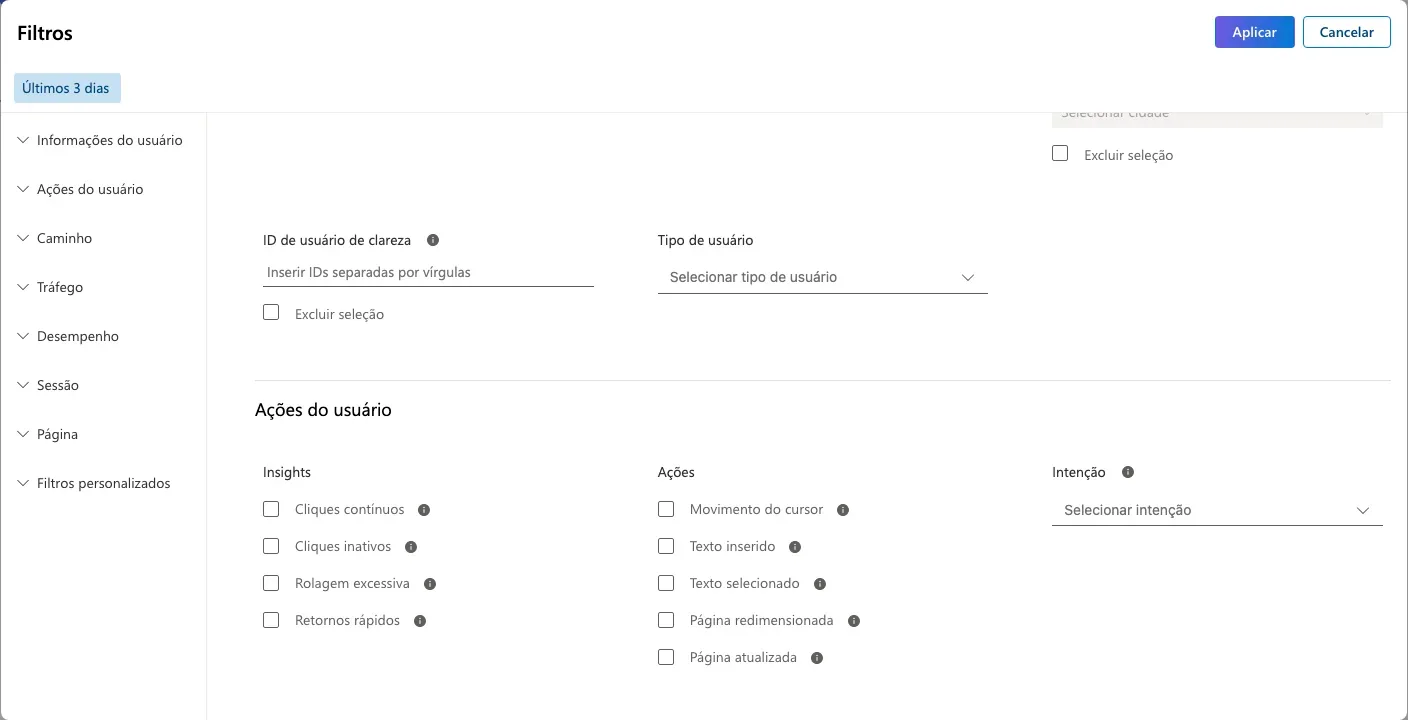The width and height of the screenshot is (1408, 720).
Task: Tick Texto inserido checkbox
Action: point(666,546)
